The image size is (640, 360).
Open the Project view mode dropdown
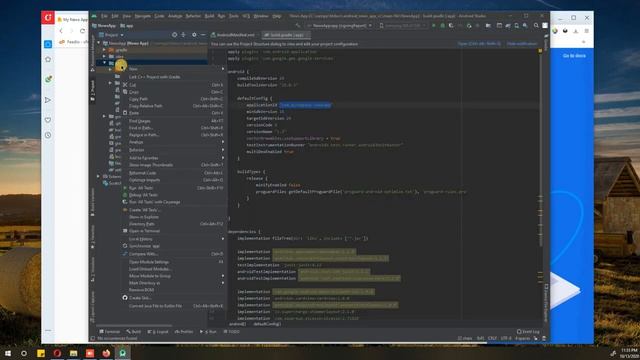[x=111, y=35]
